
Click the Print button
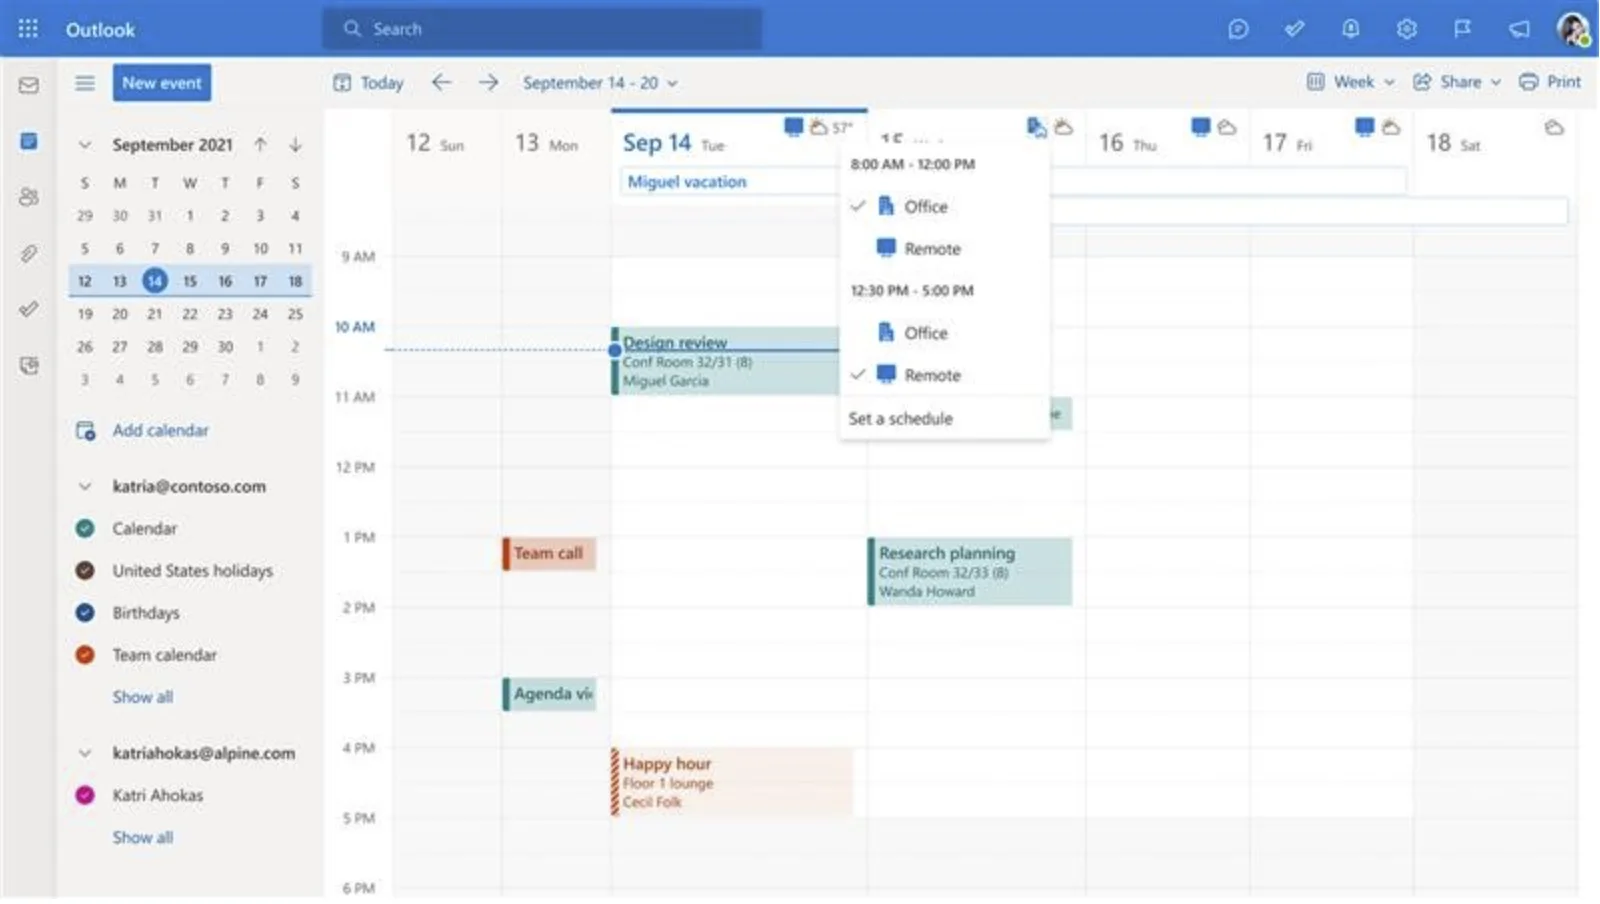click(1550, 82)
